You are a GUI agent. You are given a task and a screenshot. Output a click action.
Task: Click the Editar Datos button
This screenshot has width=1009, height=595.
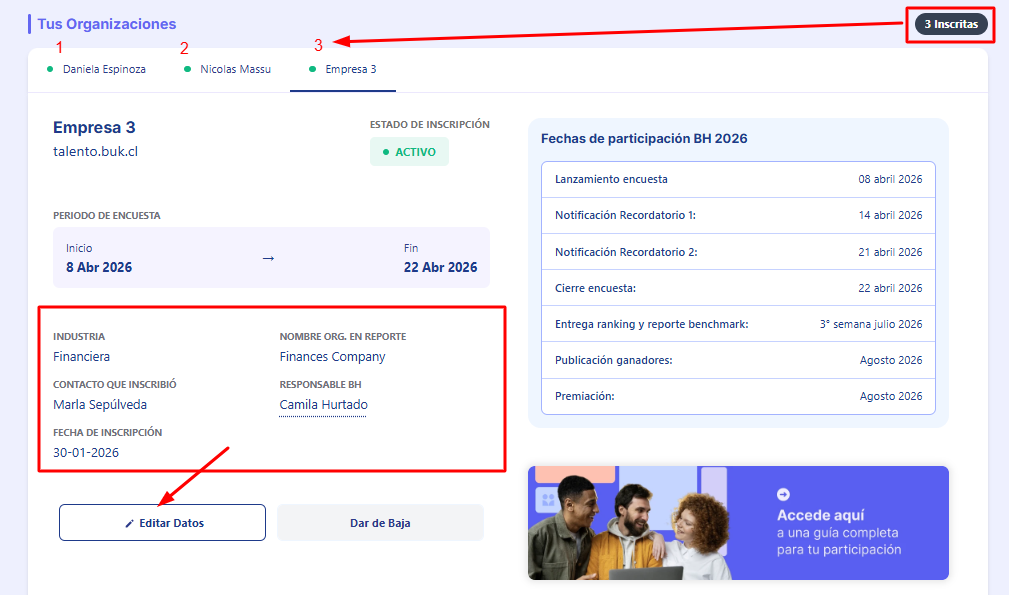(x=162, y=523)
